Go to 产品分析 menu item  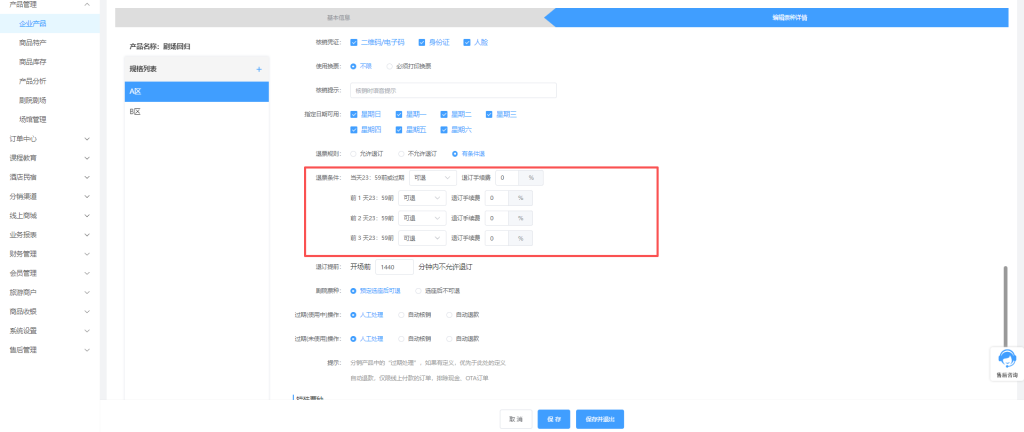pos(33,80)
